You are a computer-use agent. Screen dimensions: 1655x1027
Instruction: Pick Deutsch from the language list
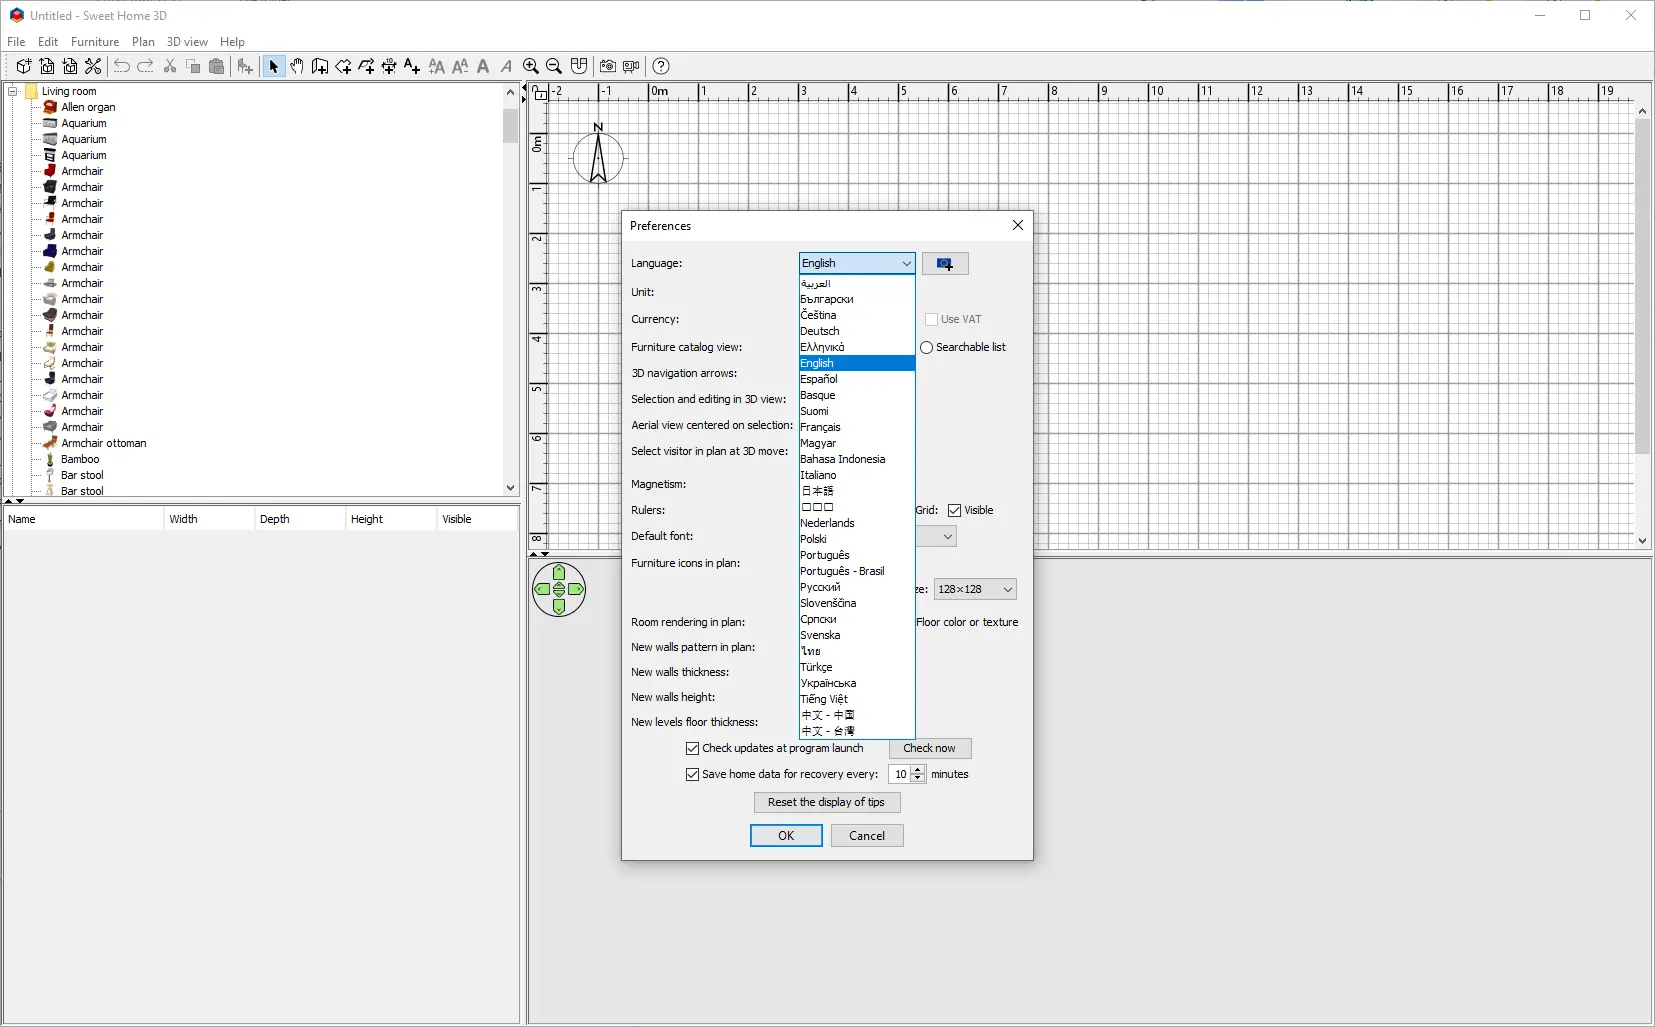(x=857, y=331)
